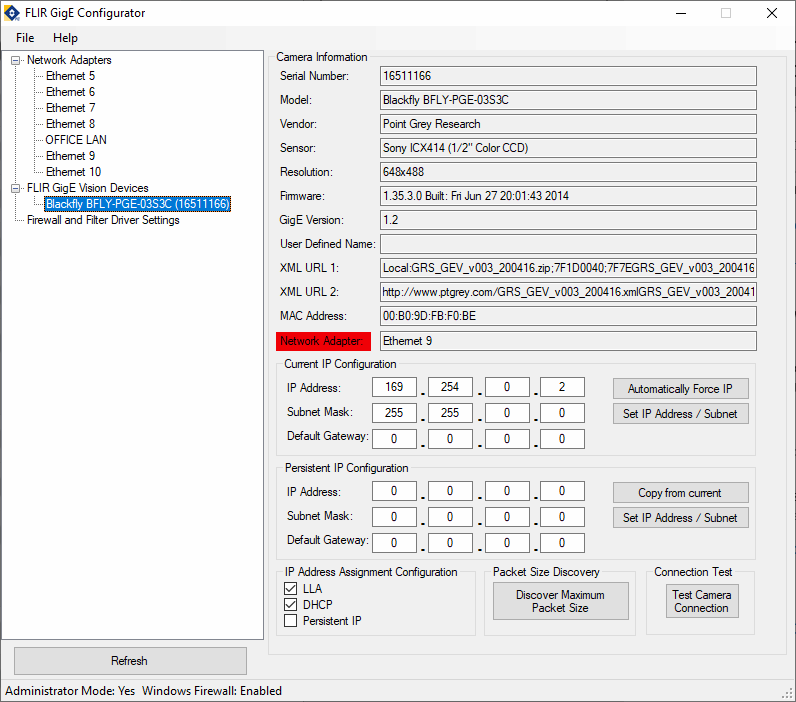This screenshot has width=796, height=702.
Task: Select Ethernet 5 adapter in tree
Action: click(x=70, y=76)
